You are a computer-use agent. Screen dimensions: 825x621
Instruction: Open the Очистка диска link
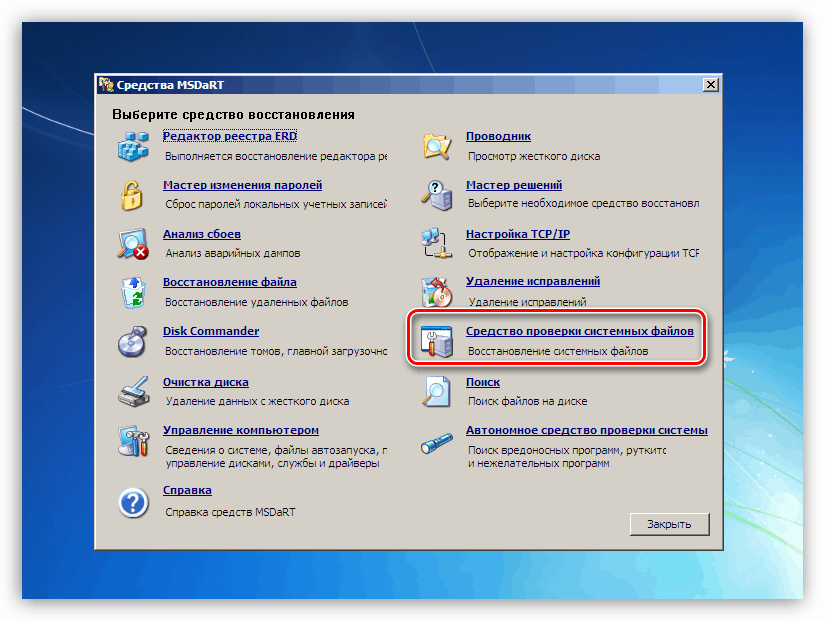206,382
